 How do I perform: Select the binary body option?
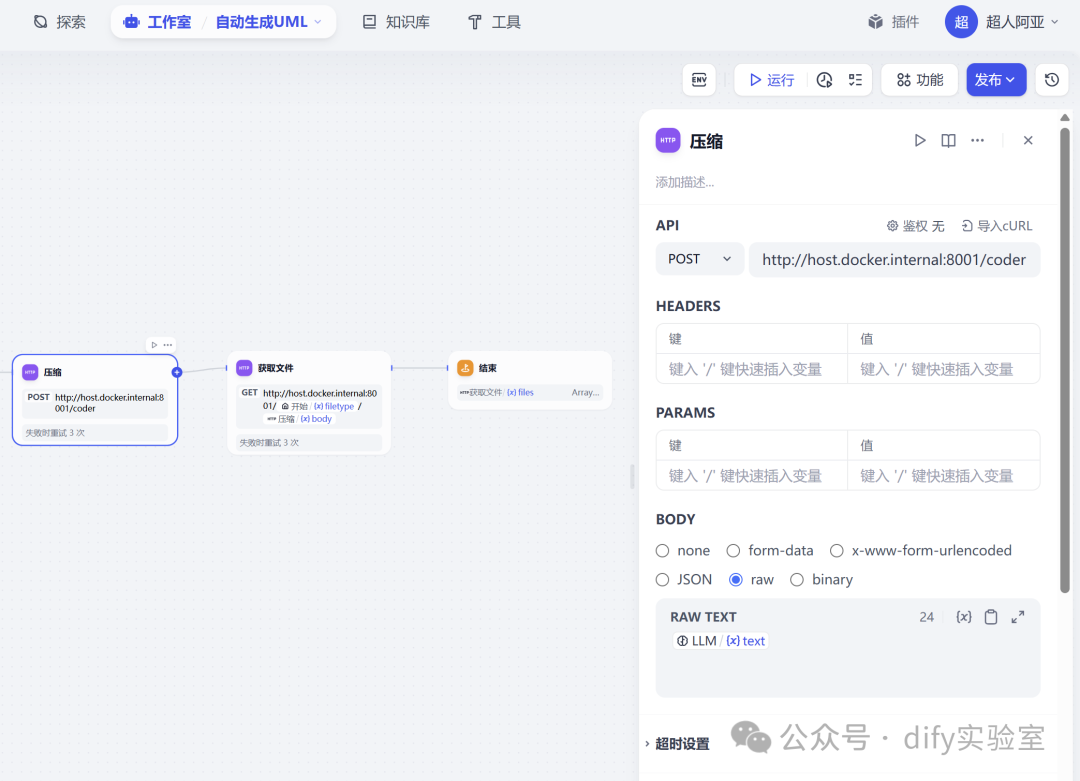(797, 580)
